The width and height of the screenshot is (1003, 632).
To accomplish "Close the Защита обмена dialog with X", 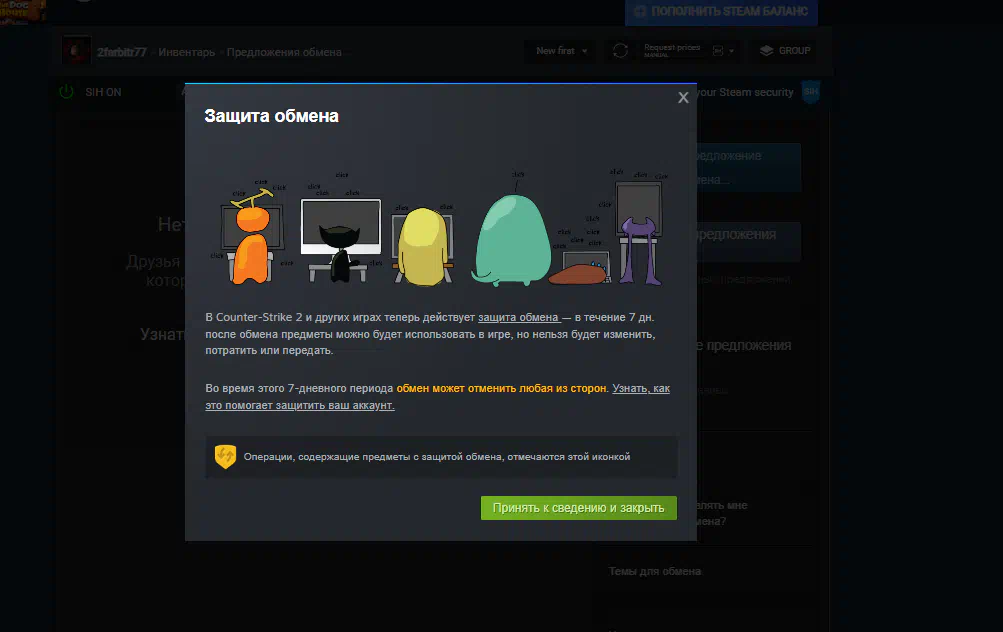I will point(683,97).
